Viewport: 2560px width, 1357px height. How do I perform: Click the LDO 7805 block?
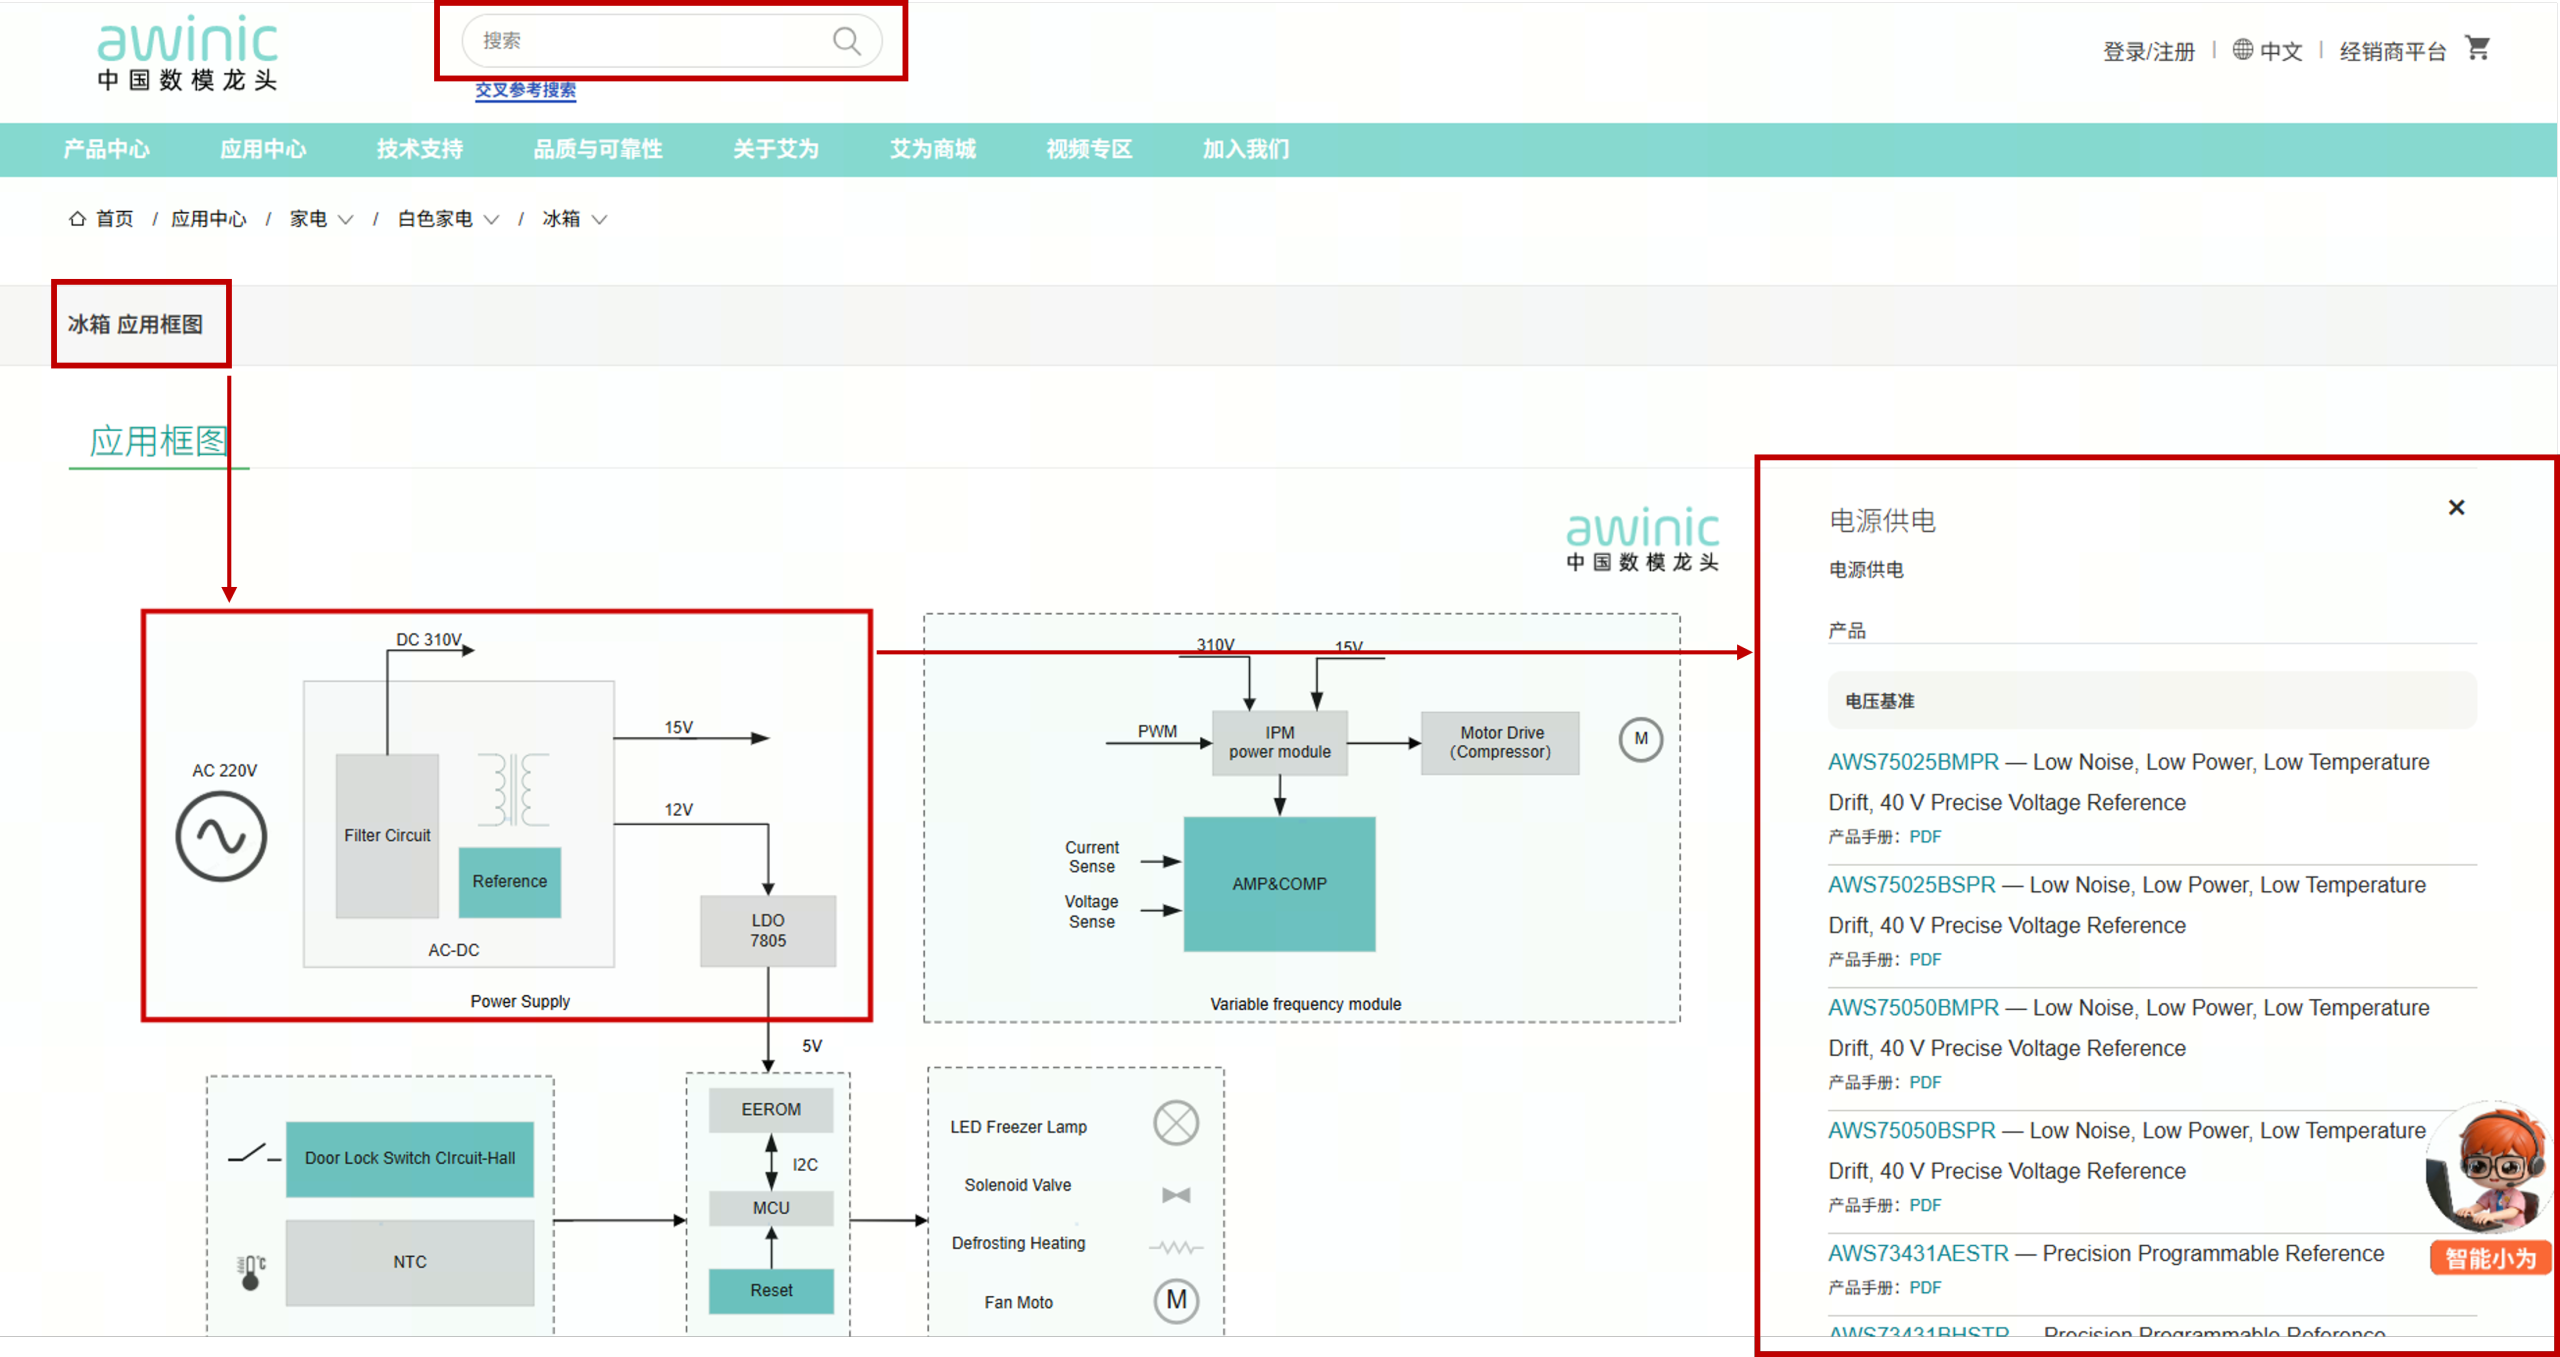click(x=768, y=931)
